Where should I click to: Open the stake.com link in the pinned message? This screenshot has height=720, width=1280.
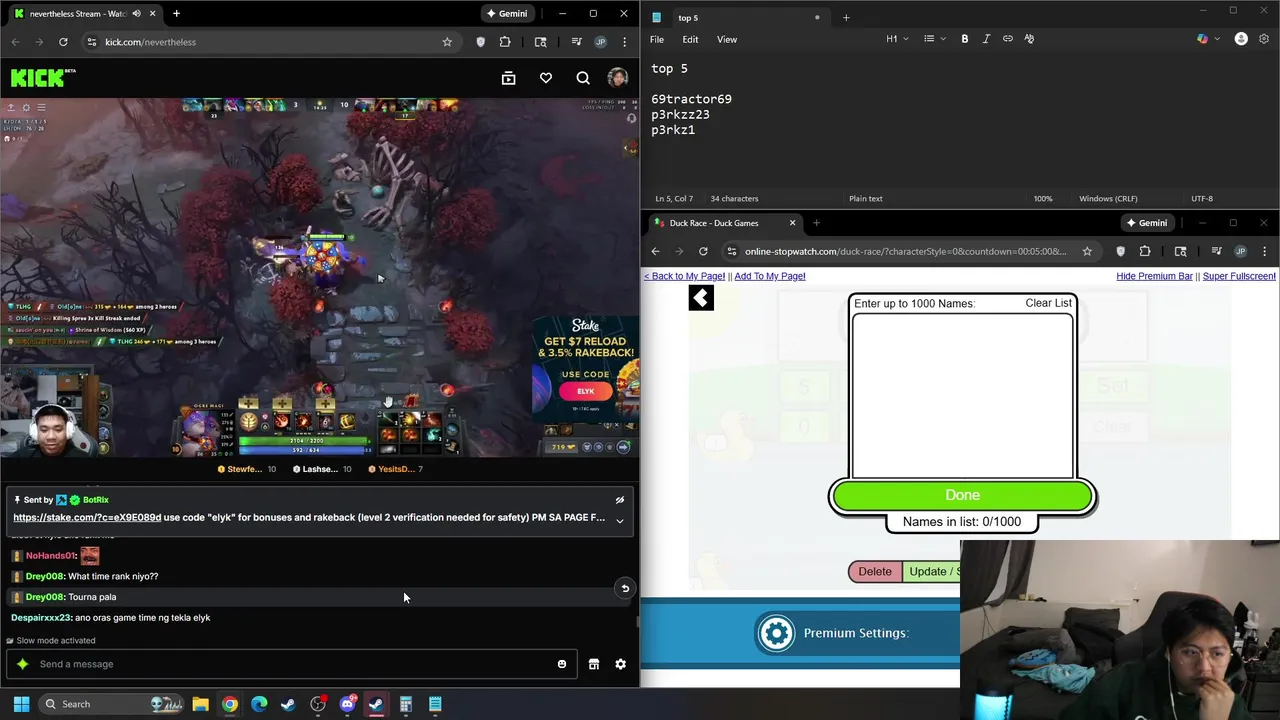pyautogui.click(x=87, y=518)
